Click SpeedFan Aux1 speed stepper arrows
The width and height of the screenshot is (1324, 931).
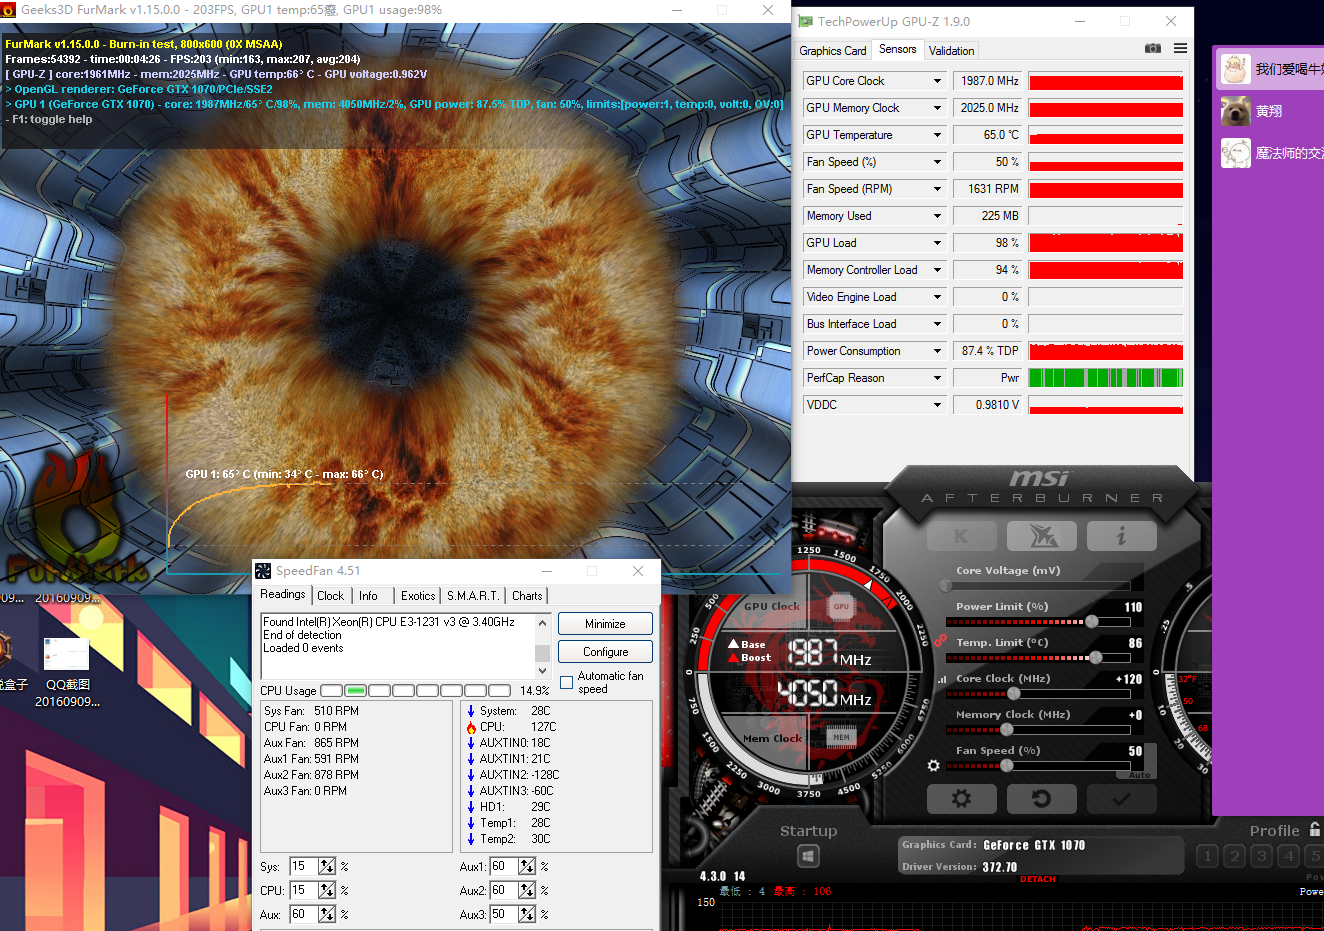(x=527, y=866)
